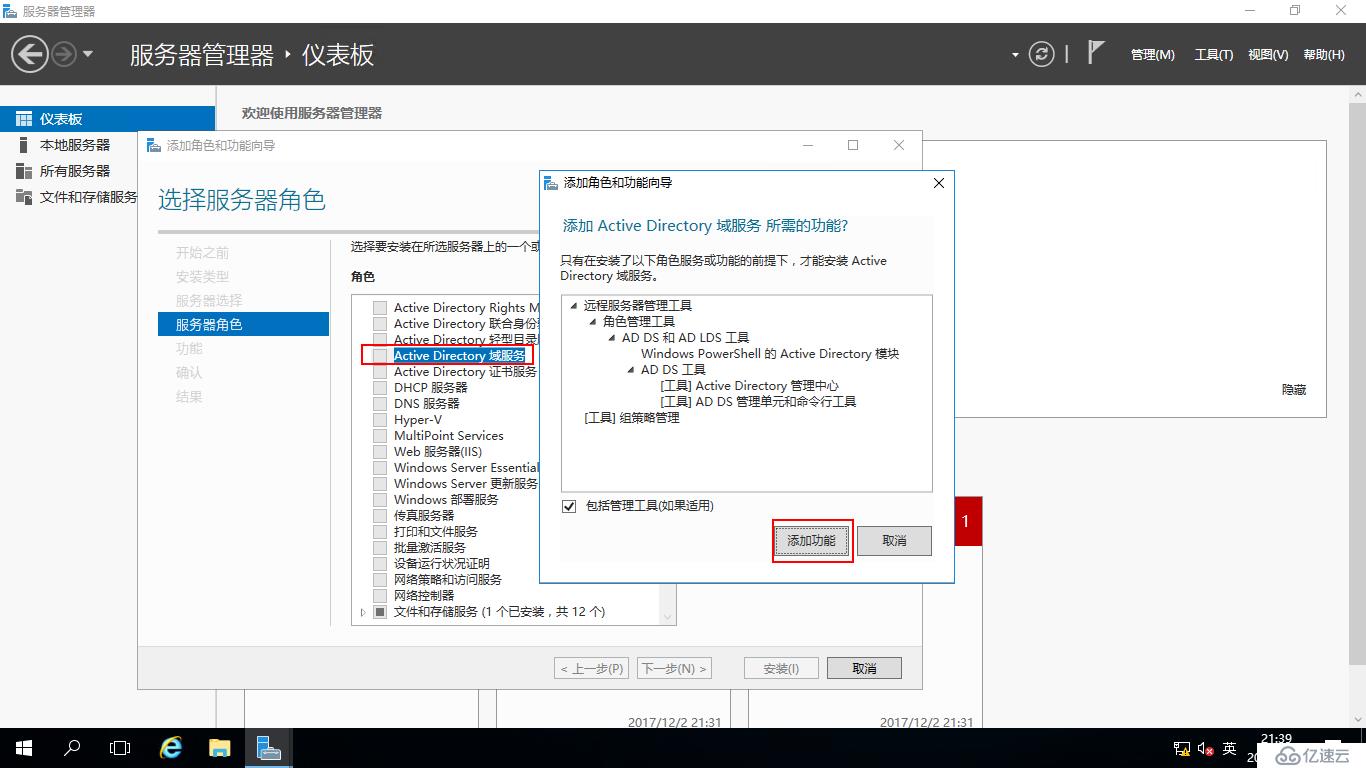Maximize the Add Roles wizard window
The height and width of the screenshot is (768, 1366).
(853, 145)
